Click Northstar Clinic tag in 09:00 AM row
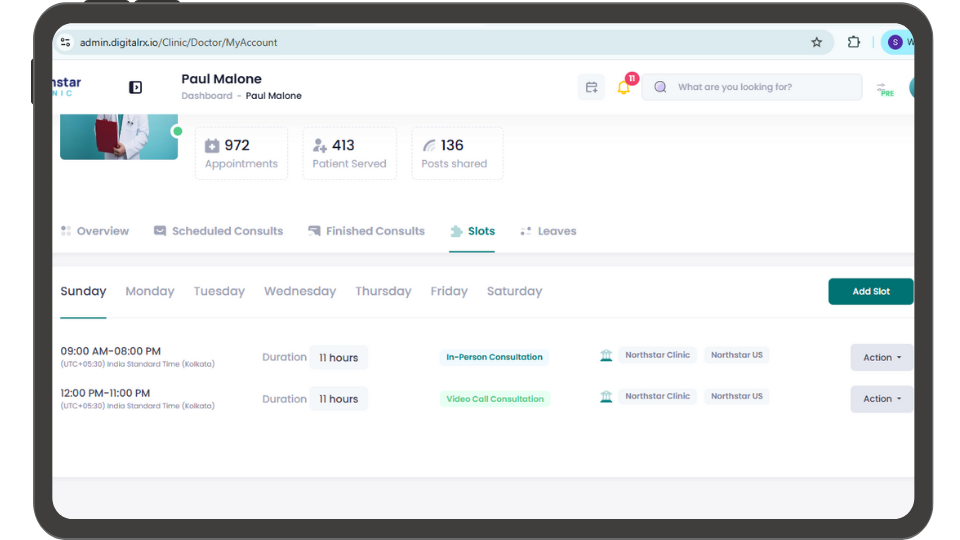This screenshot has height=540, width=960. click(658, 355)
